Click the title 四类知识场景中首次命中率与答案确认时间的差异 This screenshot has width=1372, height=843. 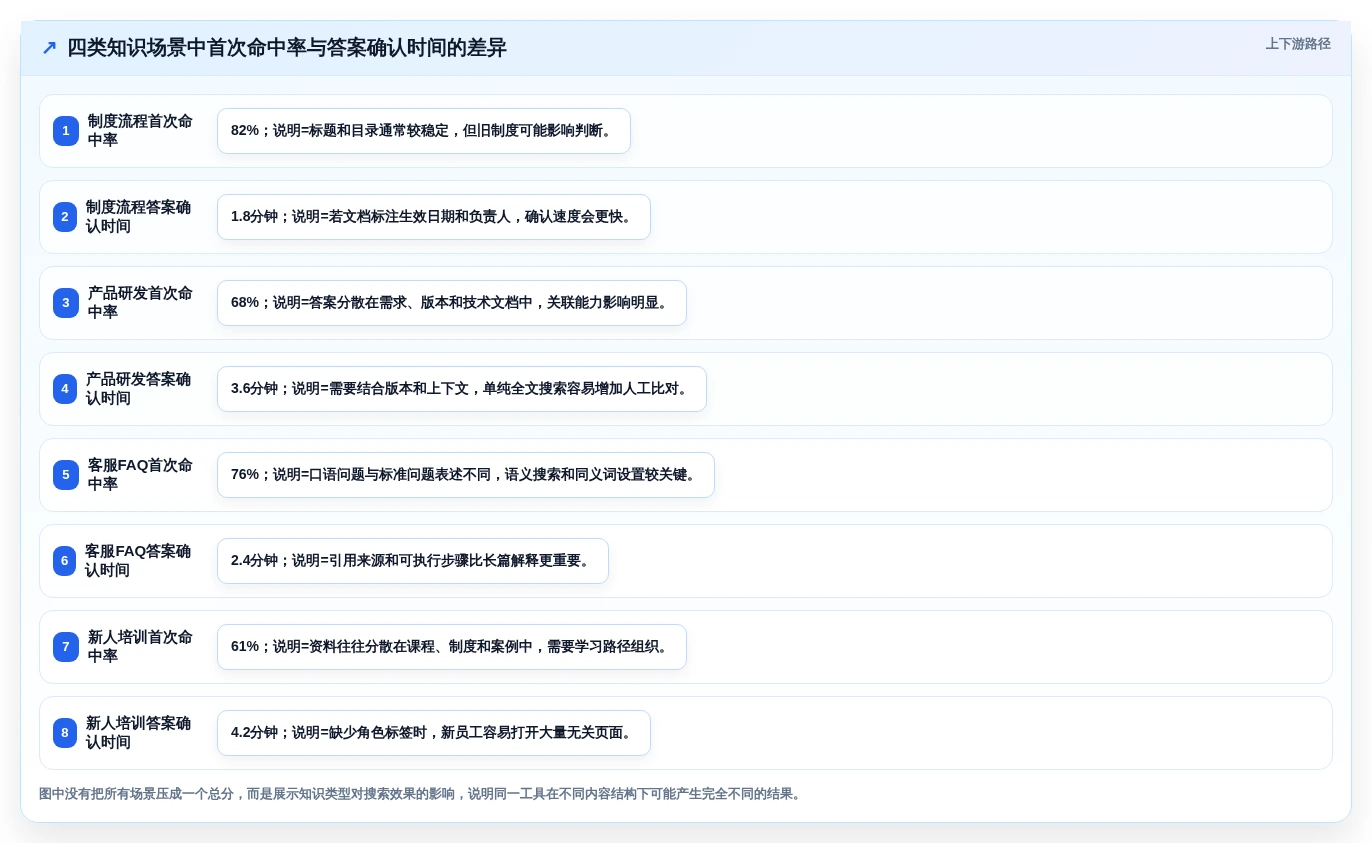point(287,48)
